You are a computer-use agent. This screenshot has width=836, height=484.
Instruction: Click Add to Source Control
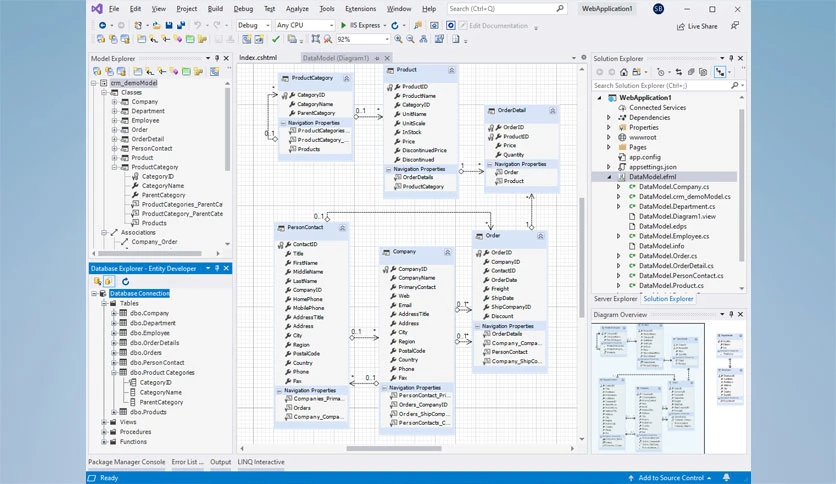[670, 478]
